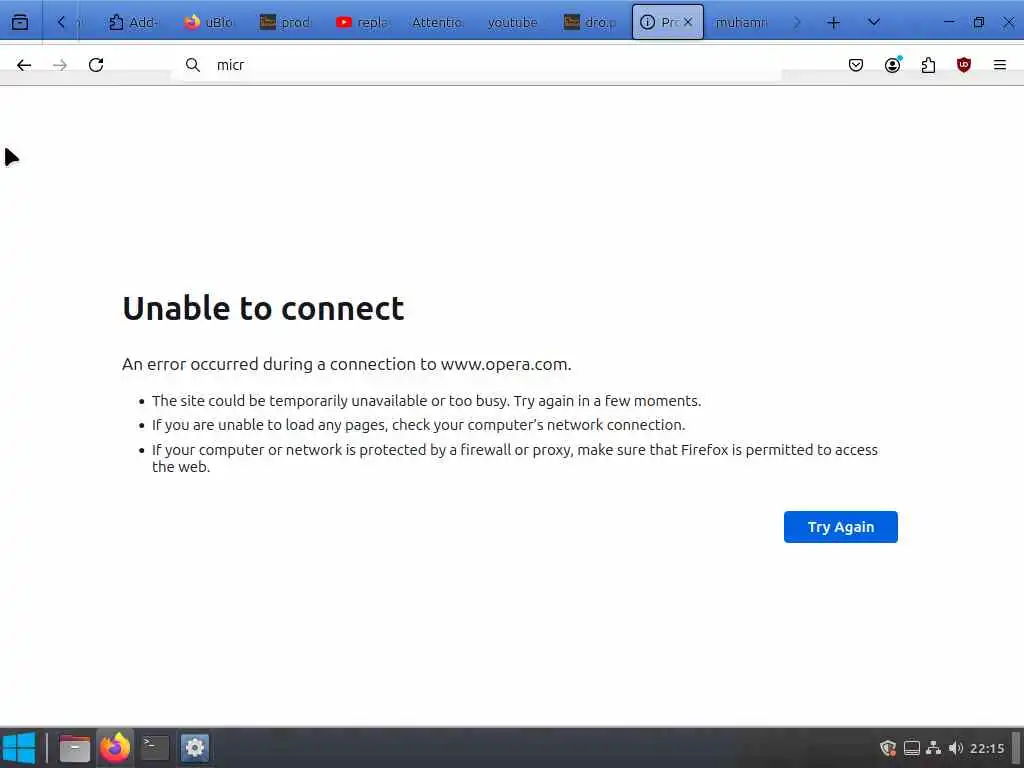Click the search magnifier icon in address bar
Screen dimensions: 1024x768
pos(193,65)
